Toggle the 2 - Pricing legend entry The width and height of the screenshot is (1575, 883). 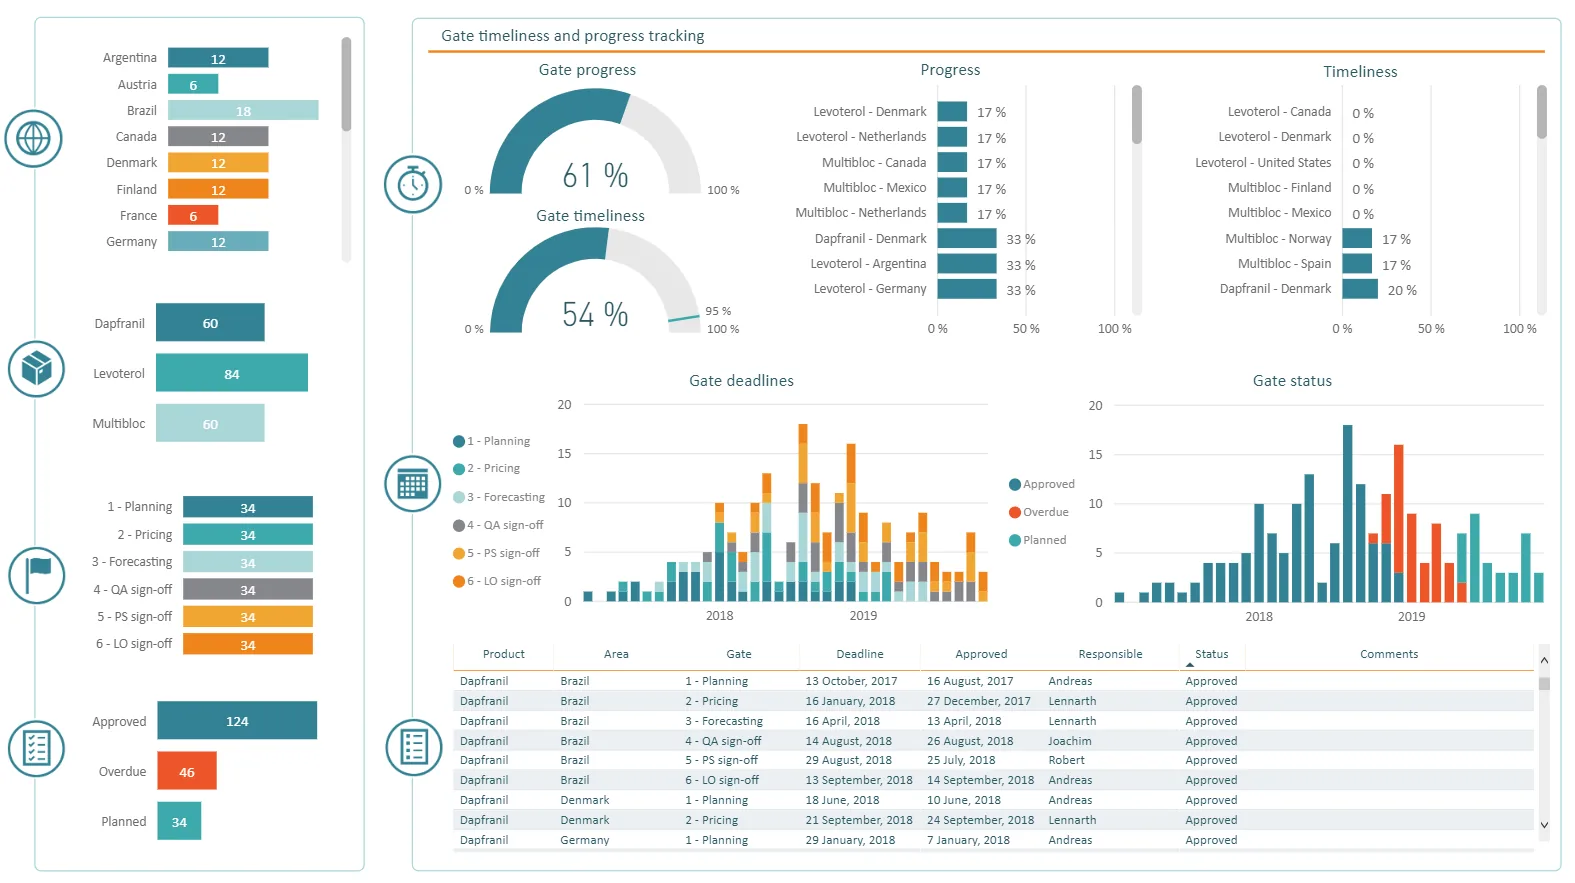[486, 468]
